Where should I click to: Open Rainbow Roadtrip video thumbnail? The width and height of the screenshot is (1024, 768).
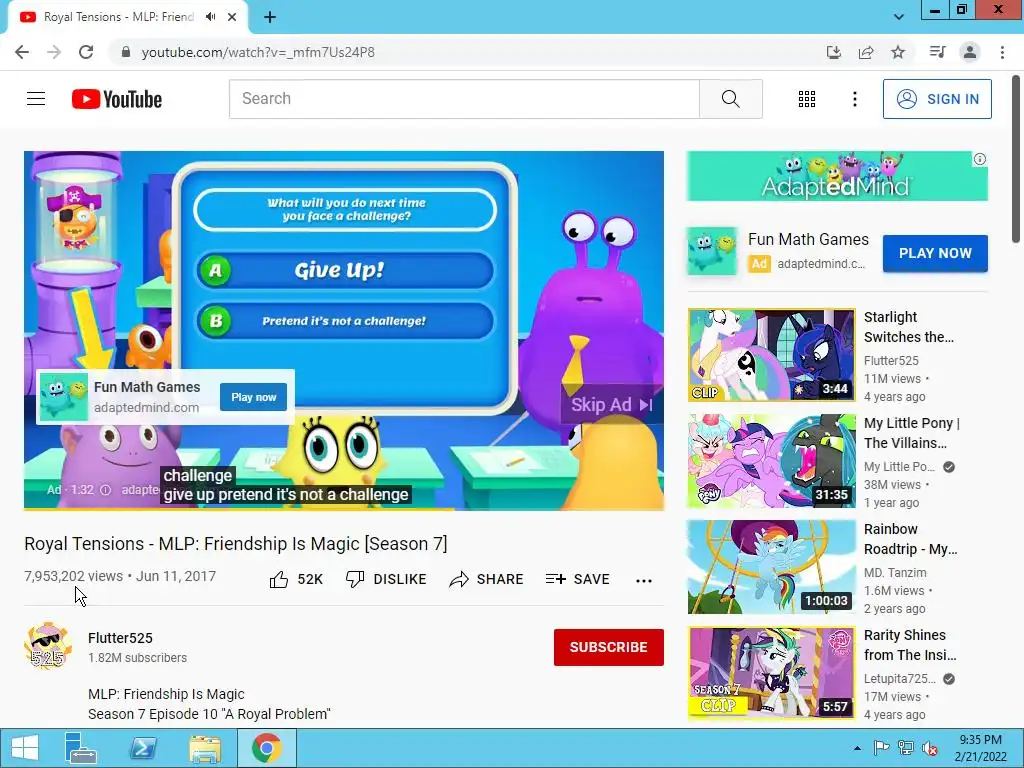point(771,567)
